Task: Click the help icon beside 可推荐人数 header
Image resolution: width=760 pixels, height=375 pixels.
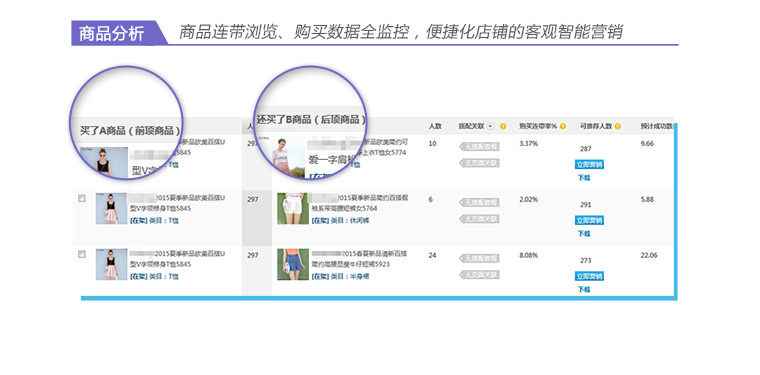Action: (x=618, y=126)
